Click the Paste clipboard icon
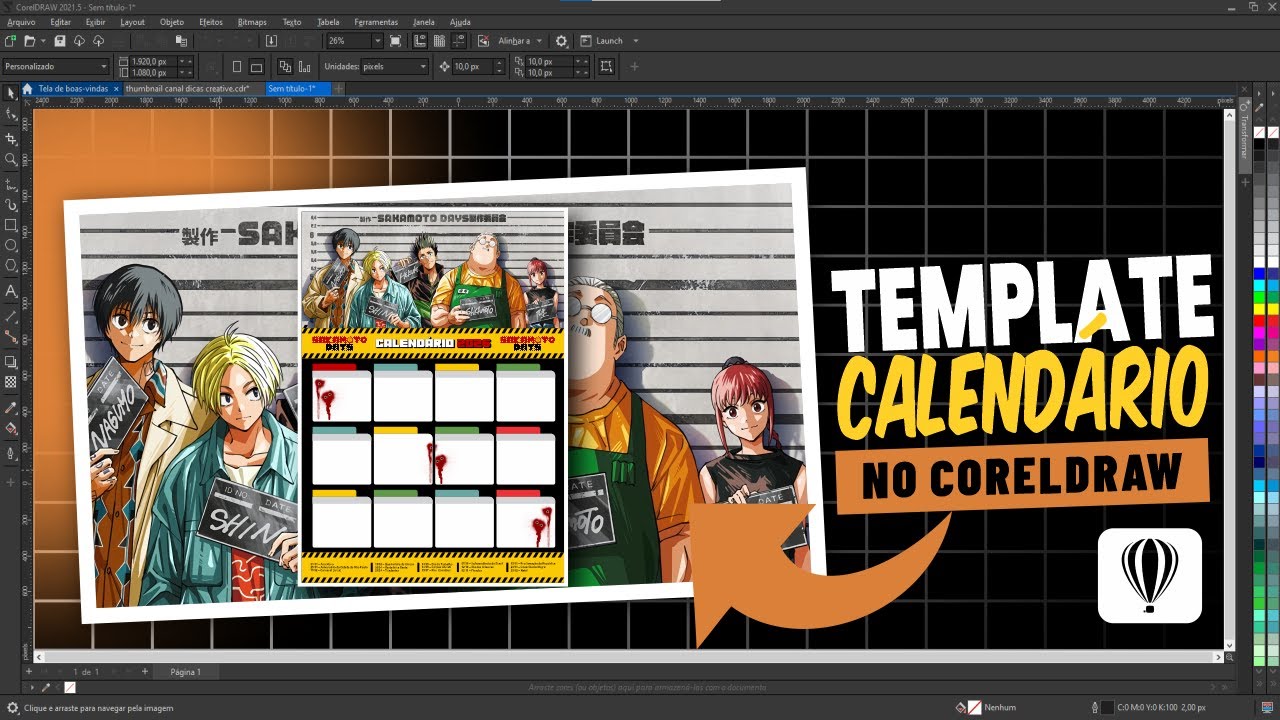1280x720 pixels. (181, 41)
